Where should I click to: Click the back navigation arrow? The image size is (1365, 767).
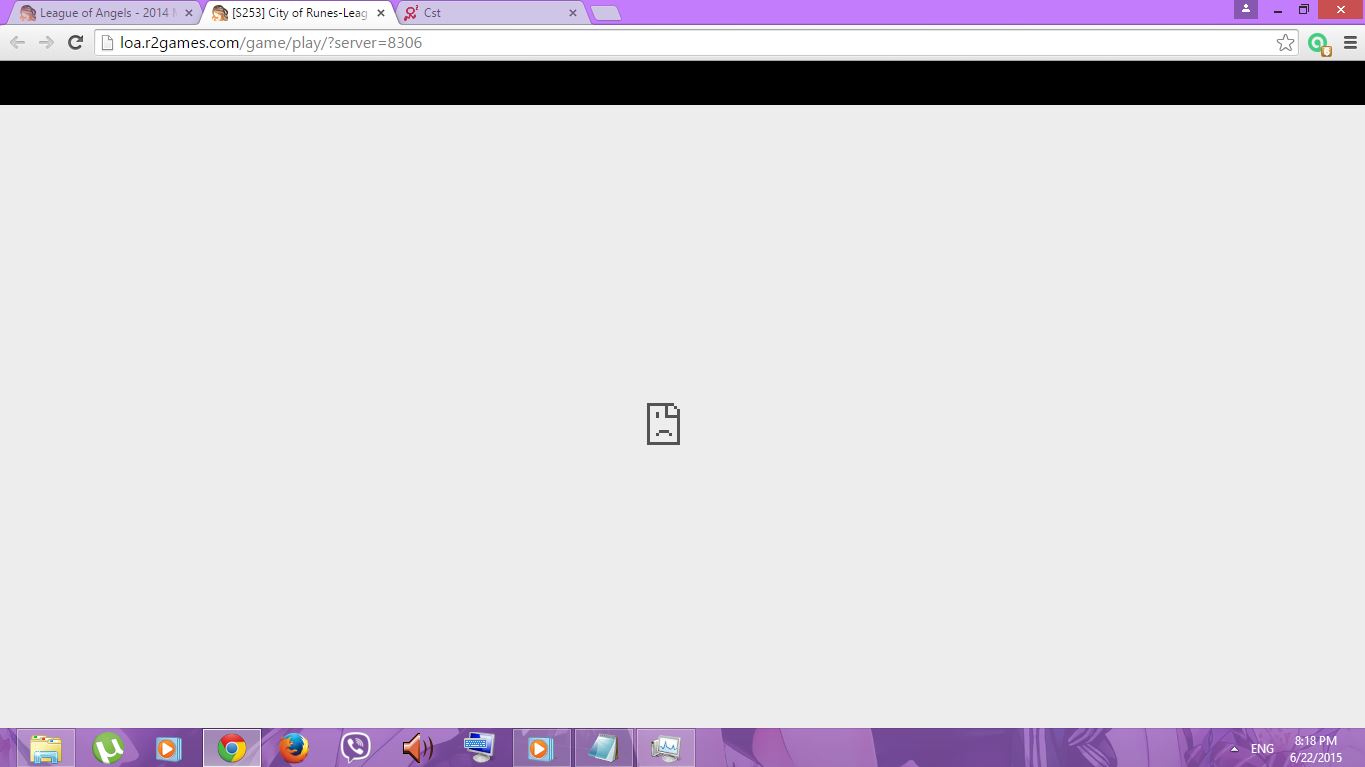17,42
